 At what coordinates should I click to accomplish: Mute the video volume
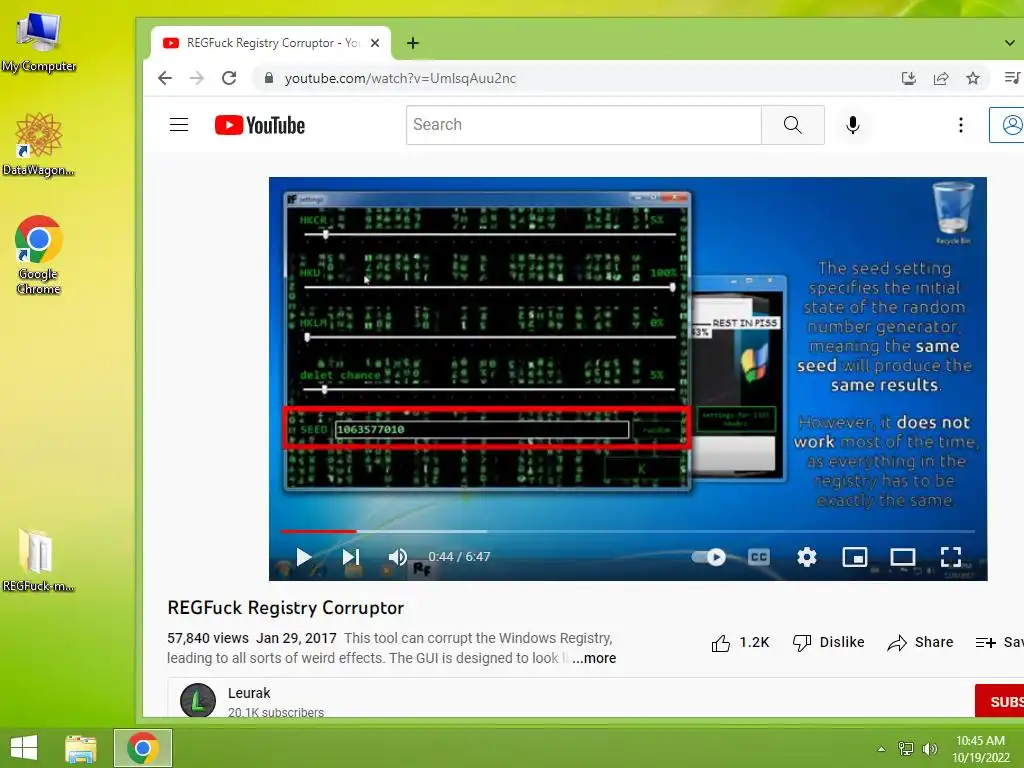click(x=397, y=557)
